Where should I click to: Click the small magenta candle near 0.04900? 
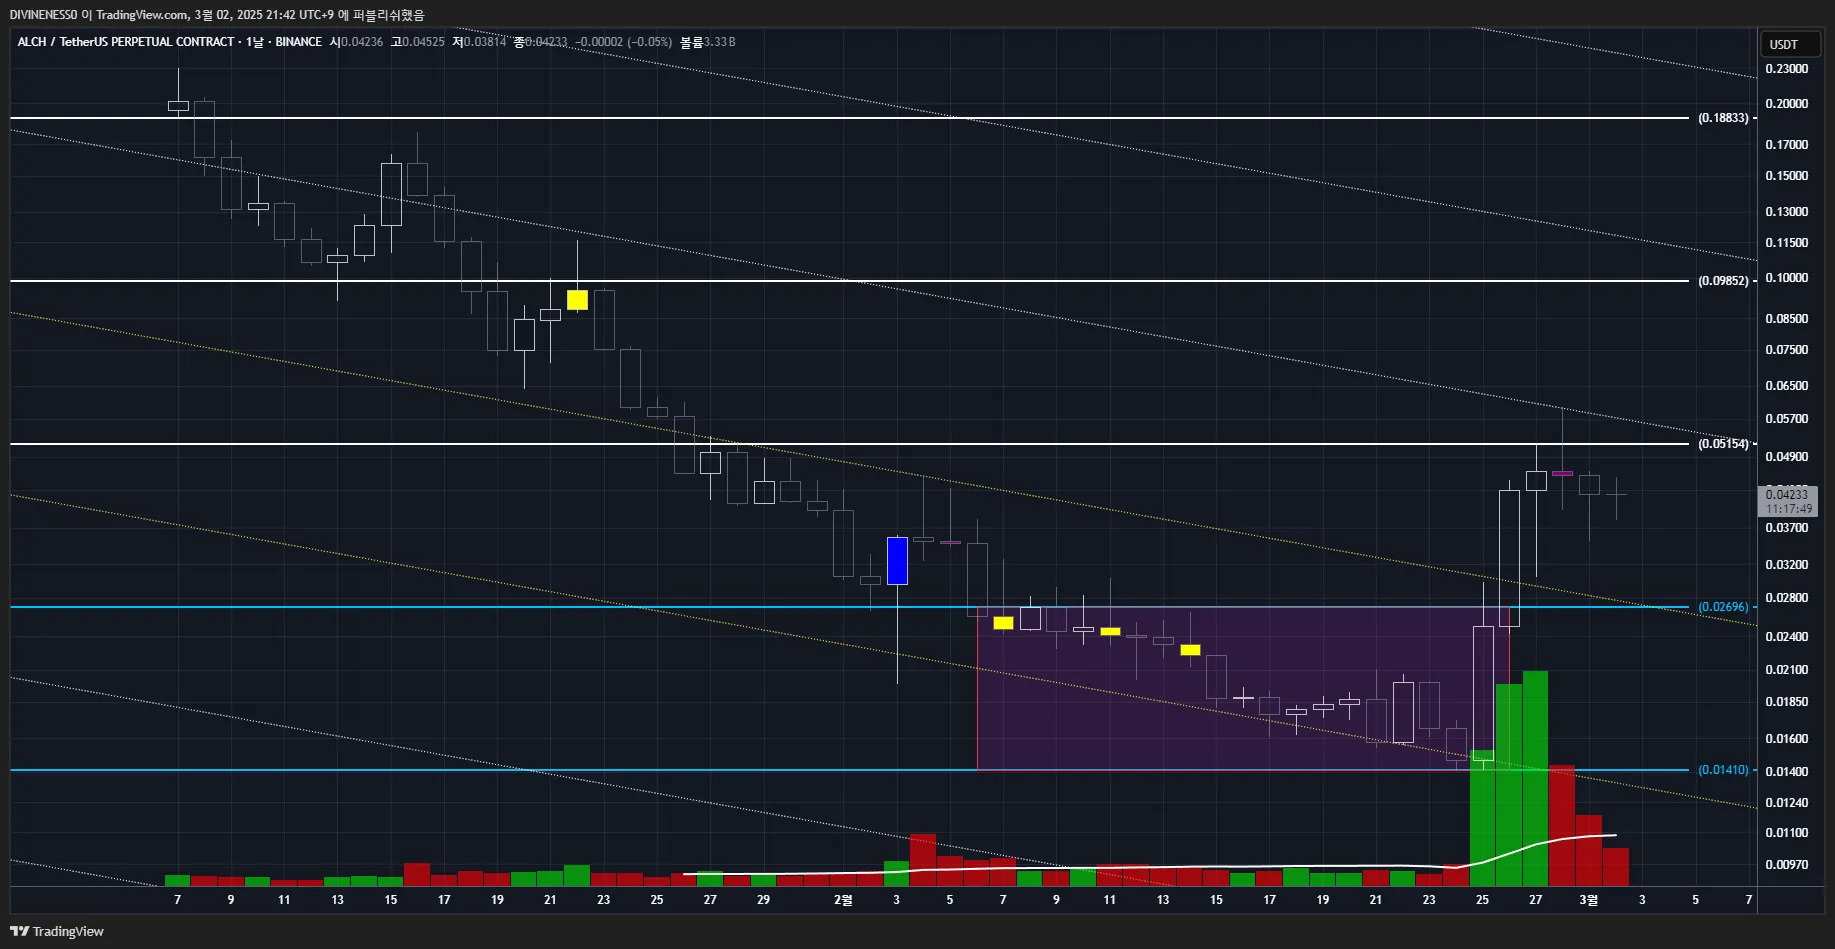pos(1562,473)
